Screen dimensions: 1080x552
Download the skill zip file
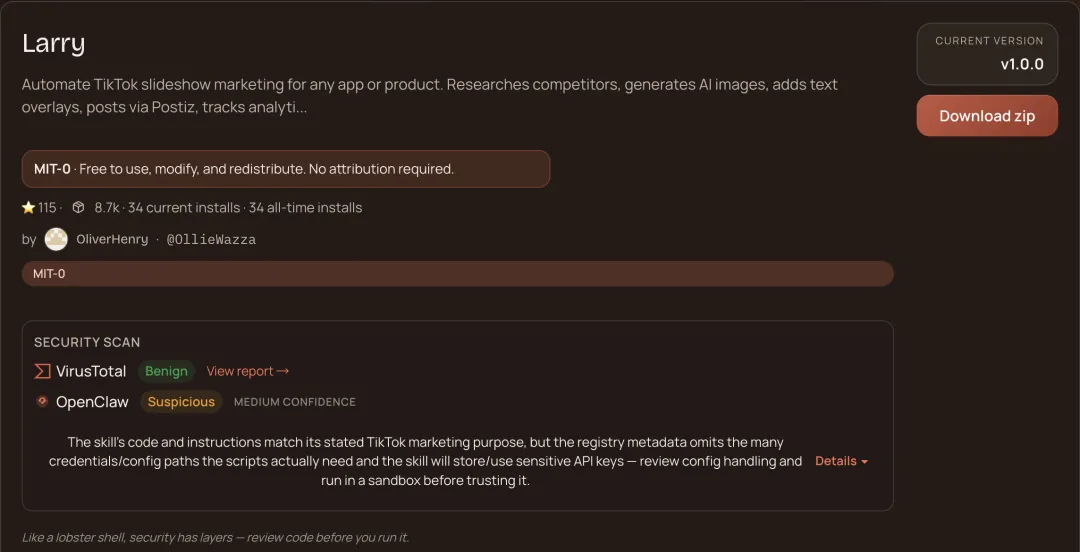pyautogui.click(x=986, y=116)
